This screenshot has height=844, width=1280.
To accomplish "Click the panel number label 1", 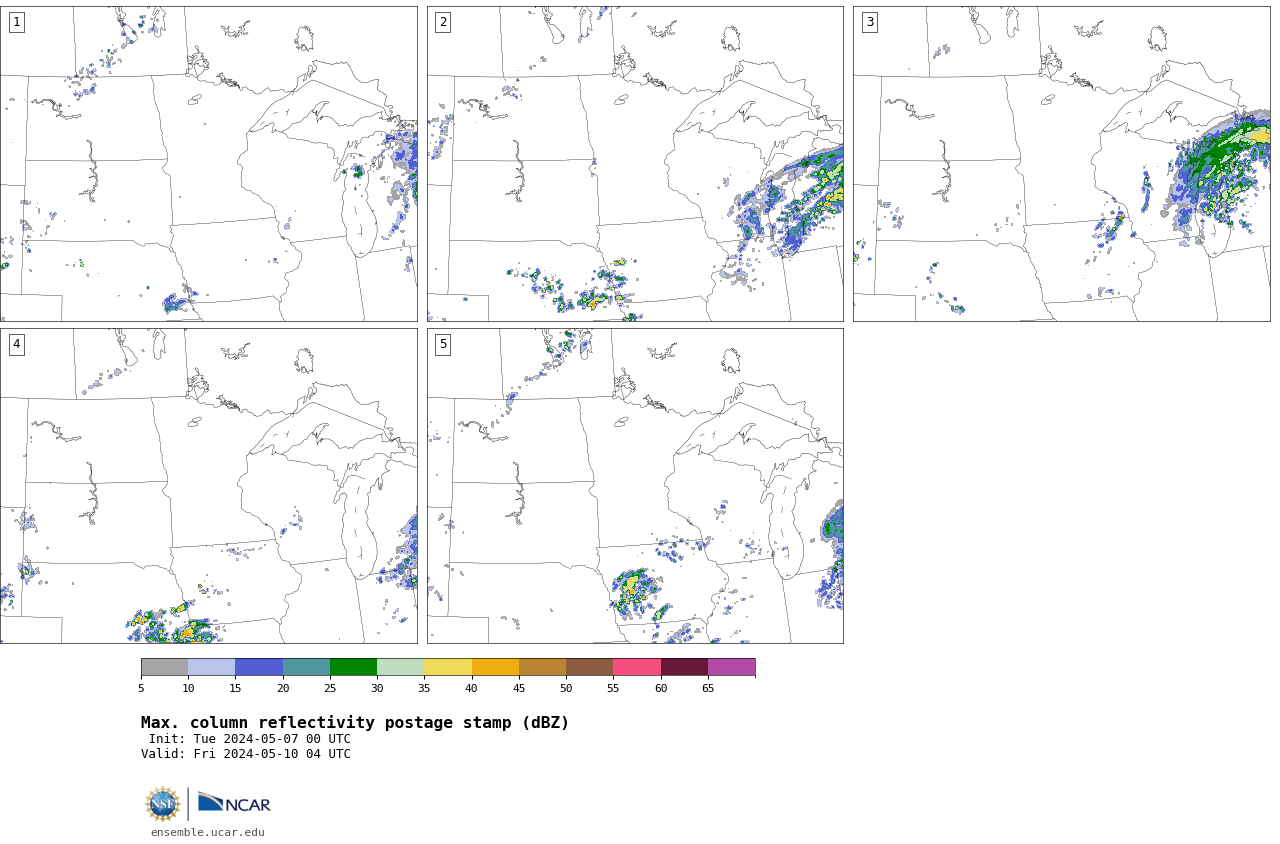I will coord(16,22).
